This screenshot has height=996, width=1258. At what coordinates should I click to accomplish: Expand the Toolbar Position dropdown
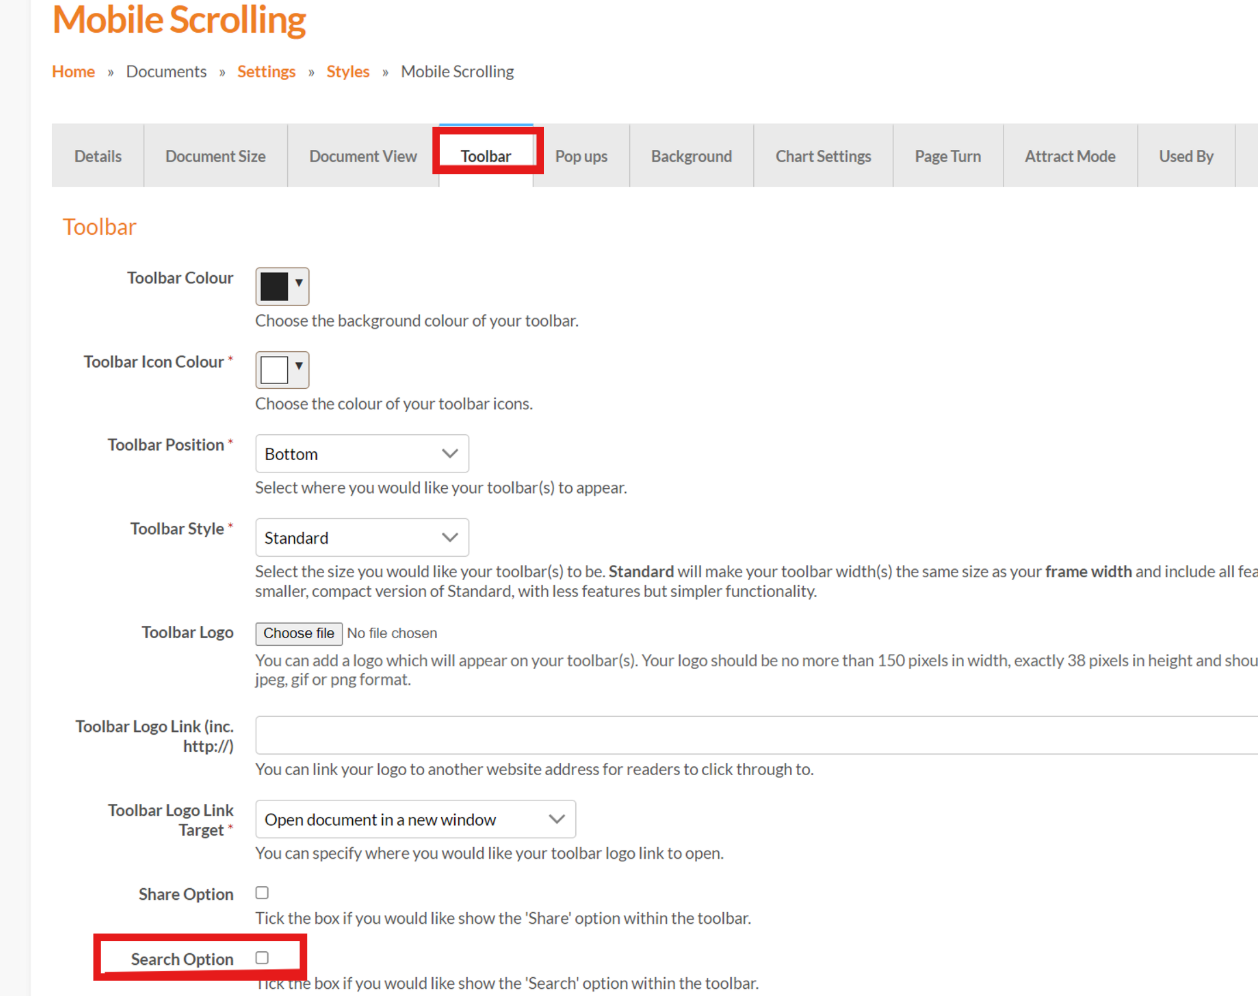click(x=361, y=454)
